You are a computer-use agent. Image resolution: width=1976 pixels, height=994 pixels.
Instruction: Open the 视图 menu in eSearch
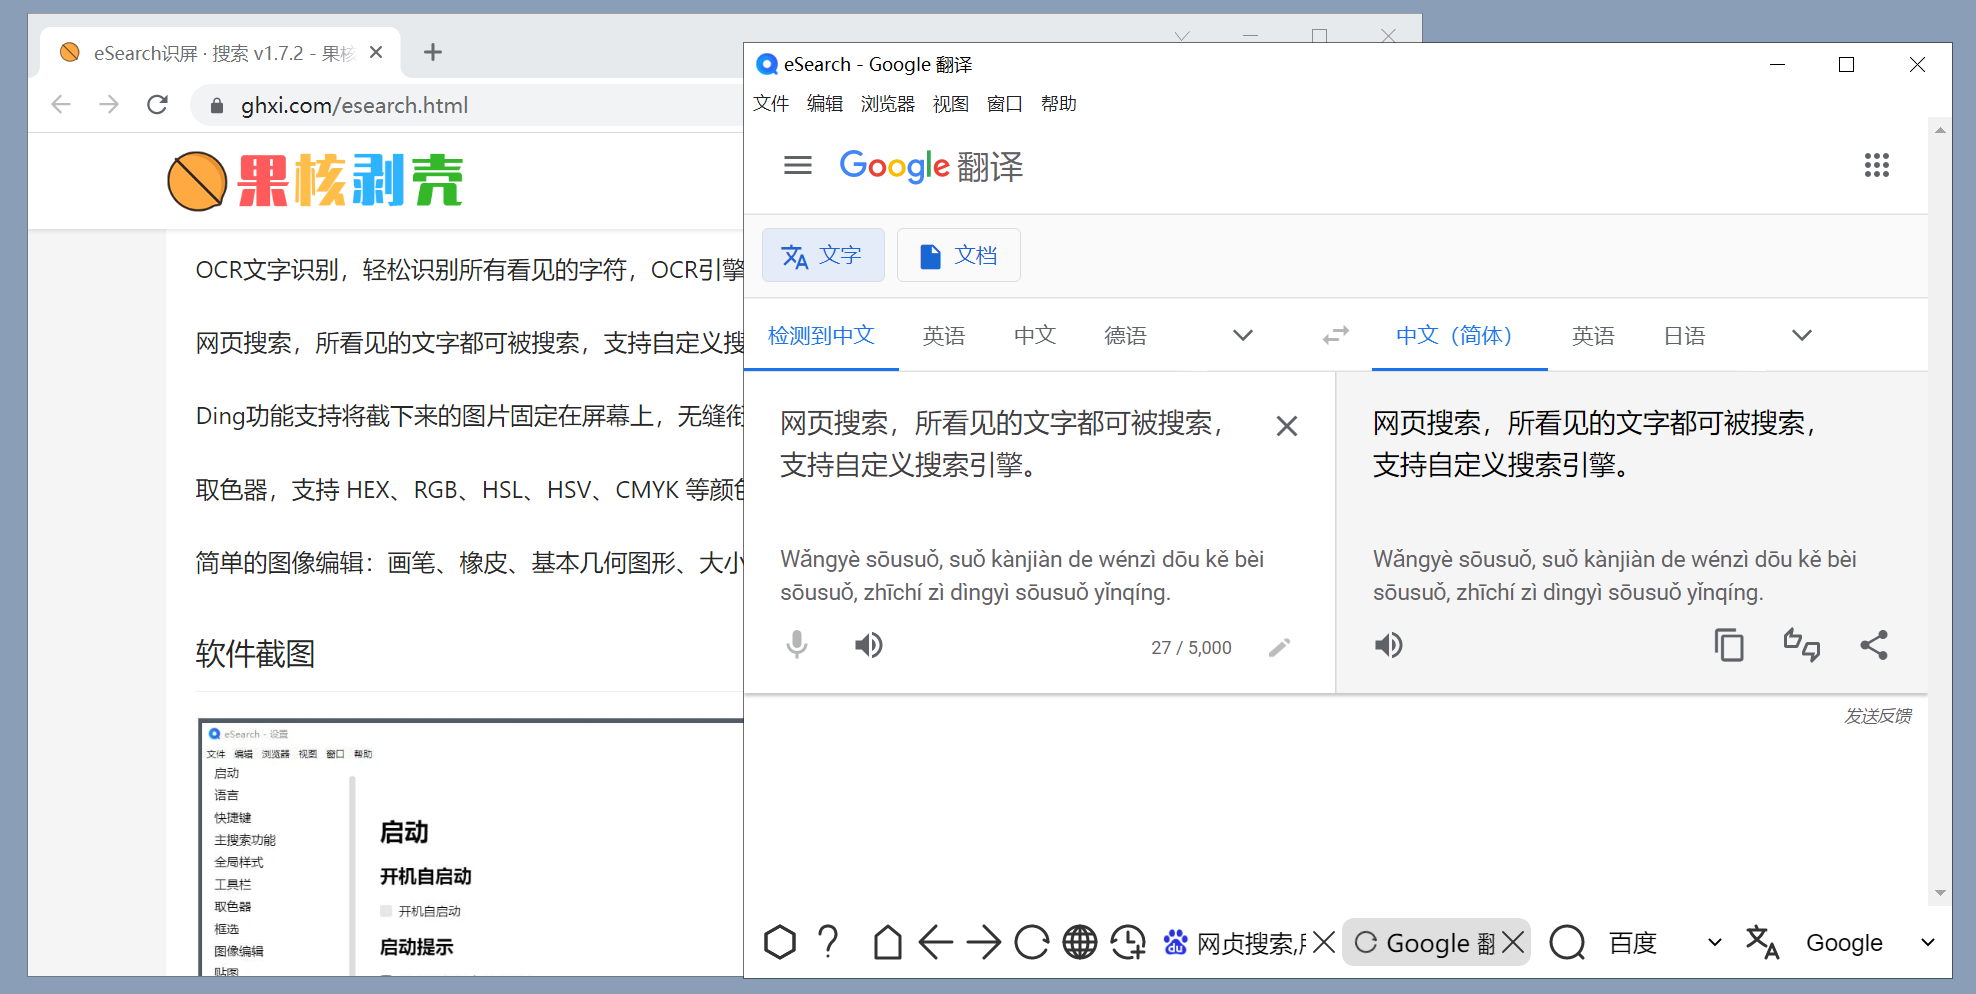tap(950, 104)
